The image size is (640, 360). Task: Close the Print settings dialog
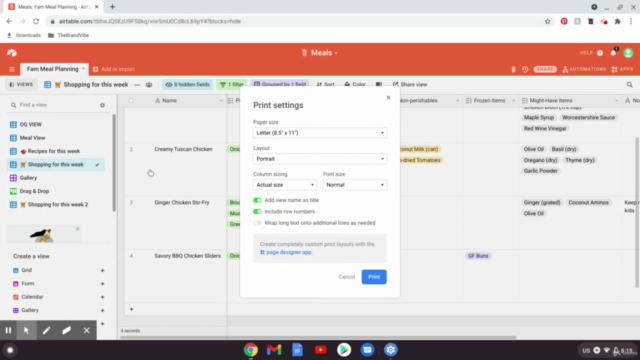pyautogui.click(x=389, y=98)
